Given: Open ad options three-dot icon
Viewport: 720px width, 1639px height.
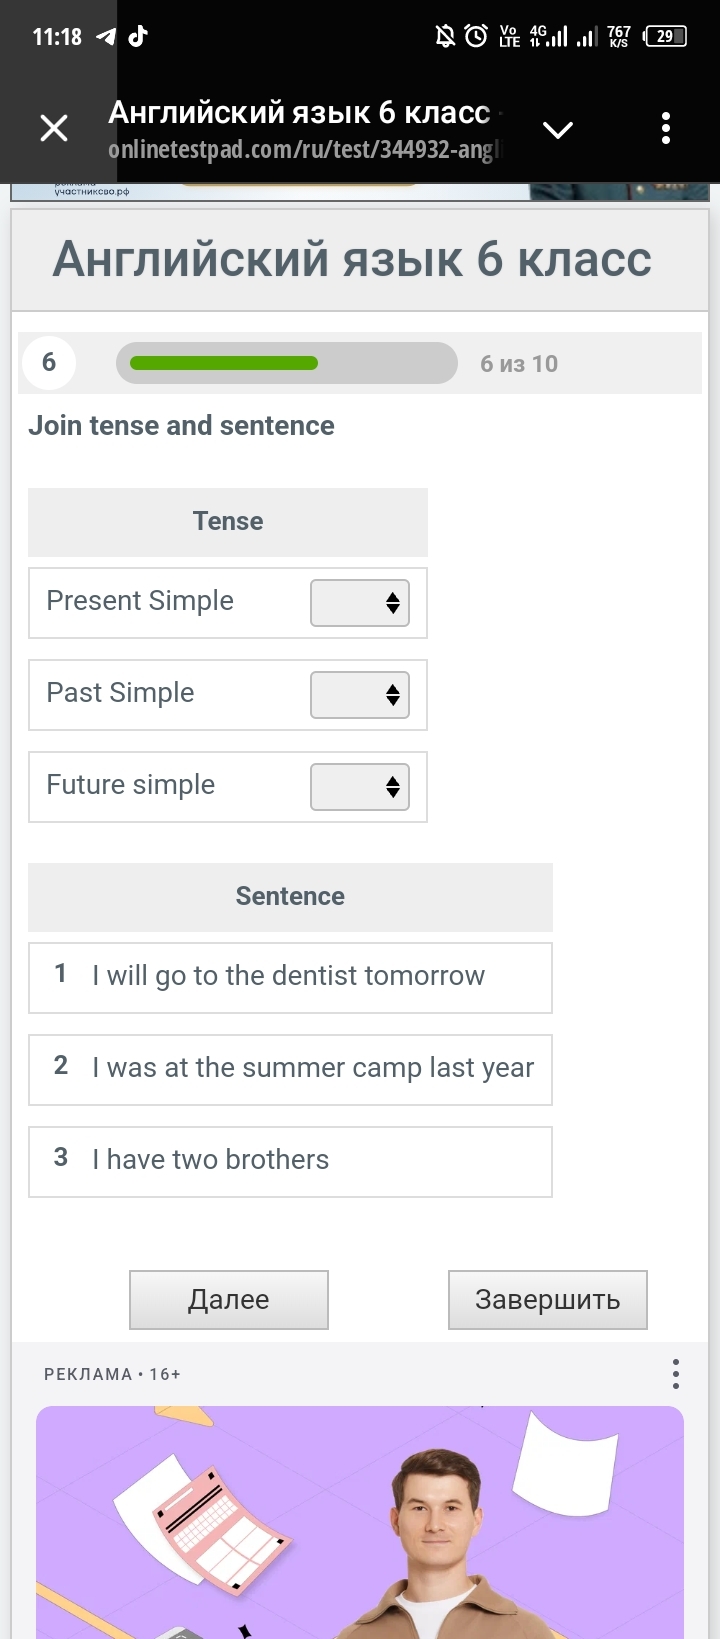Looking at the screenshot, I should pos(676,1373).
